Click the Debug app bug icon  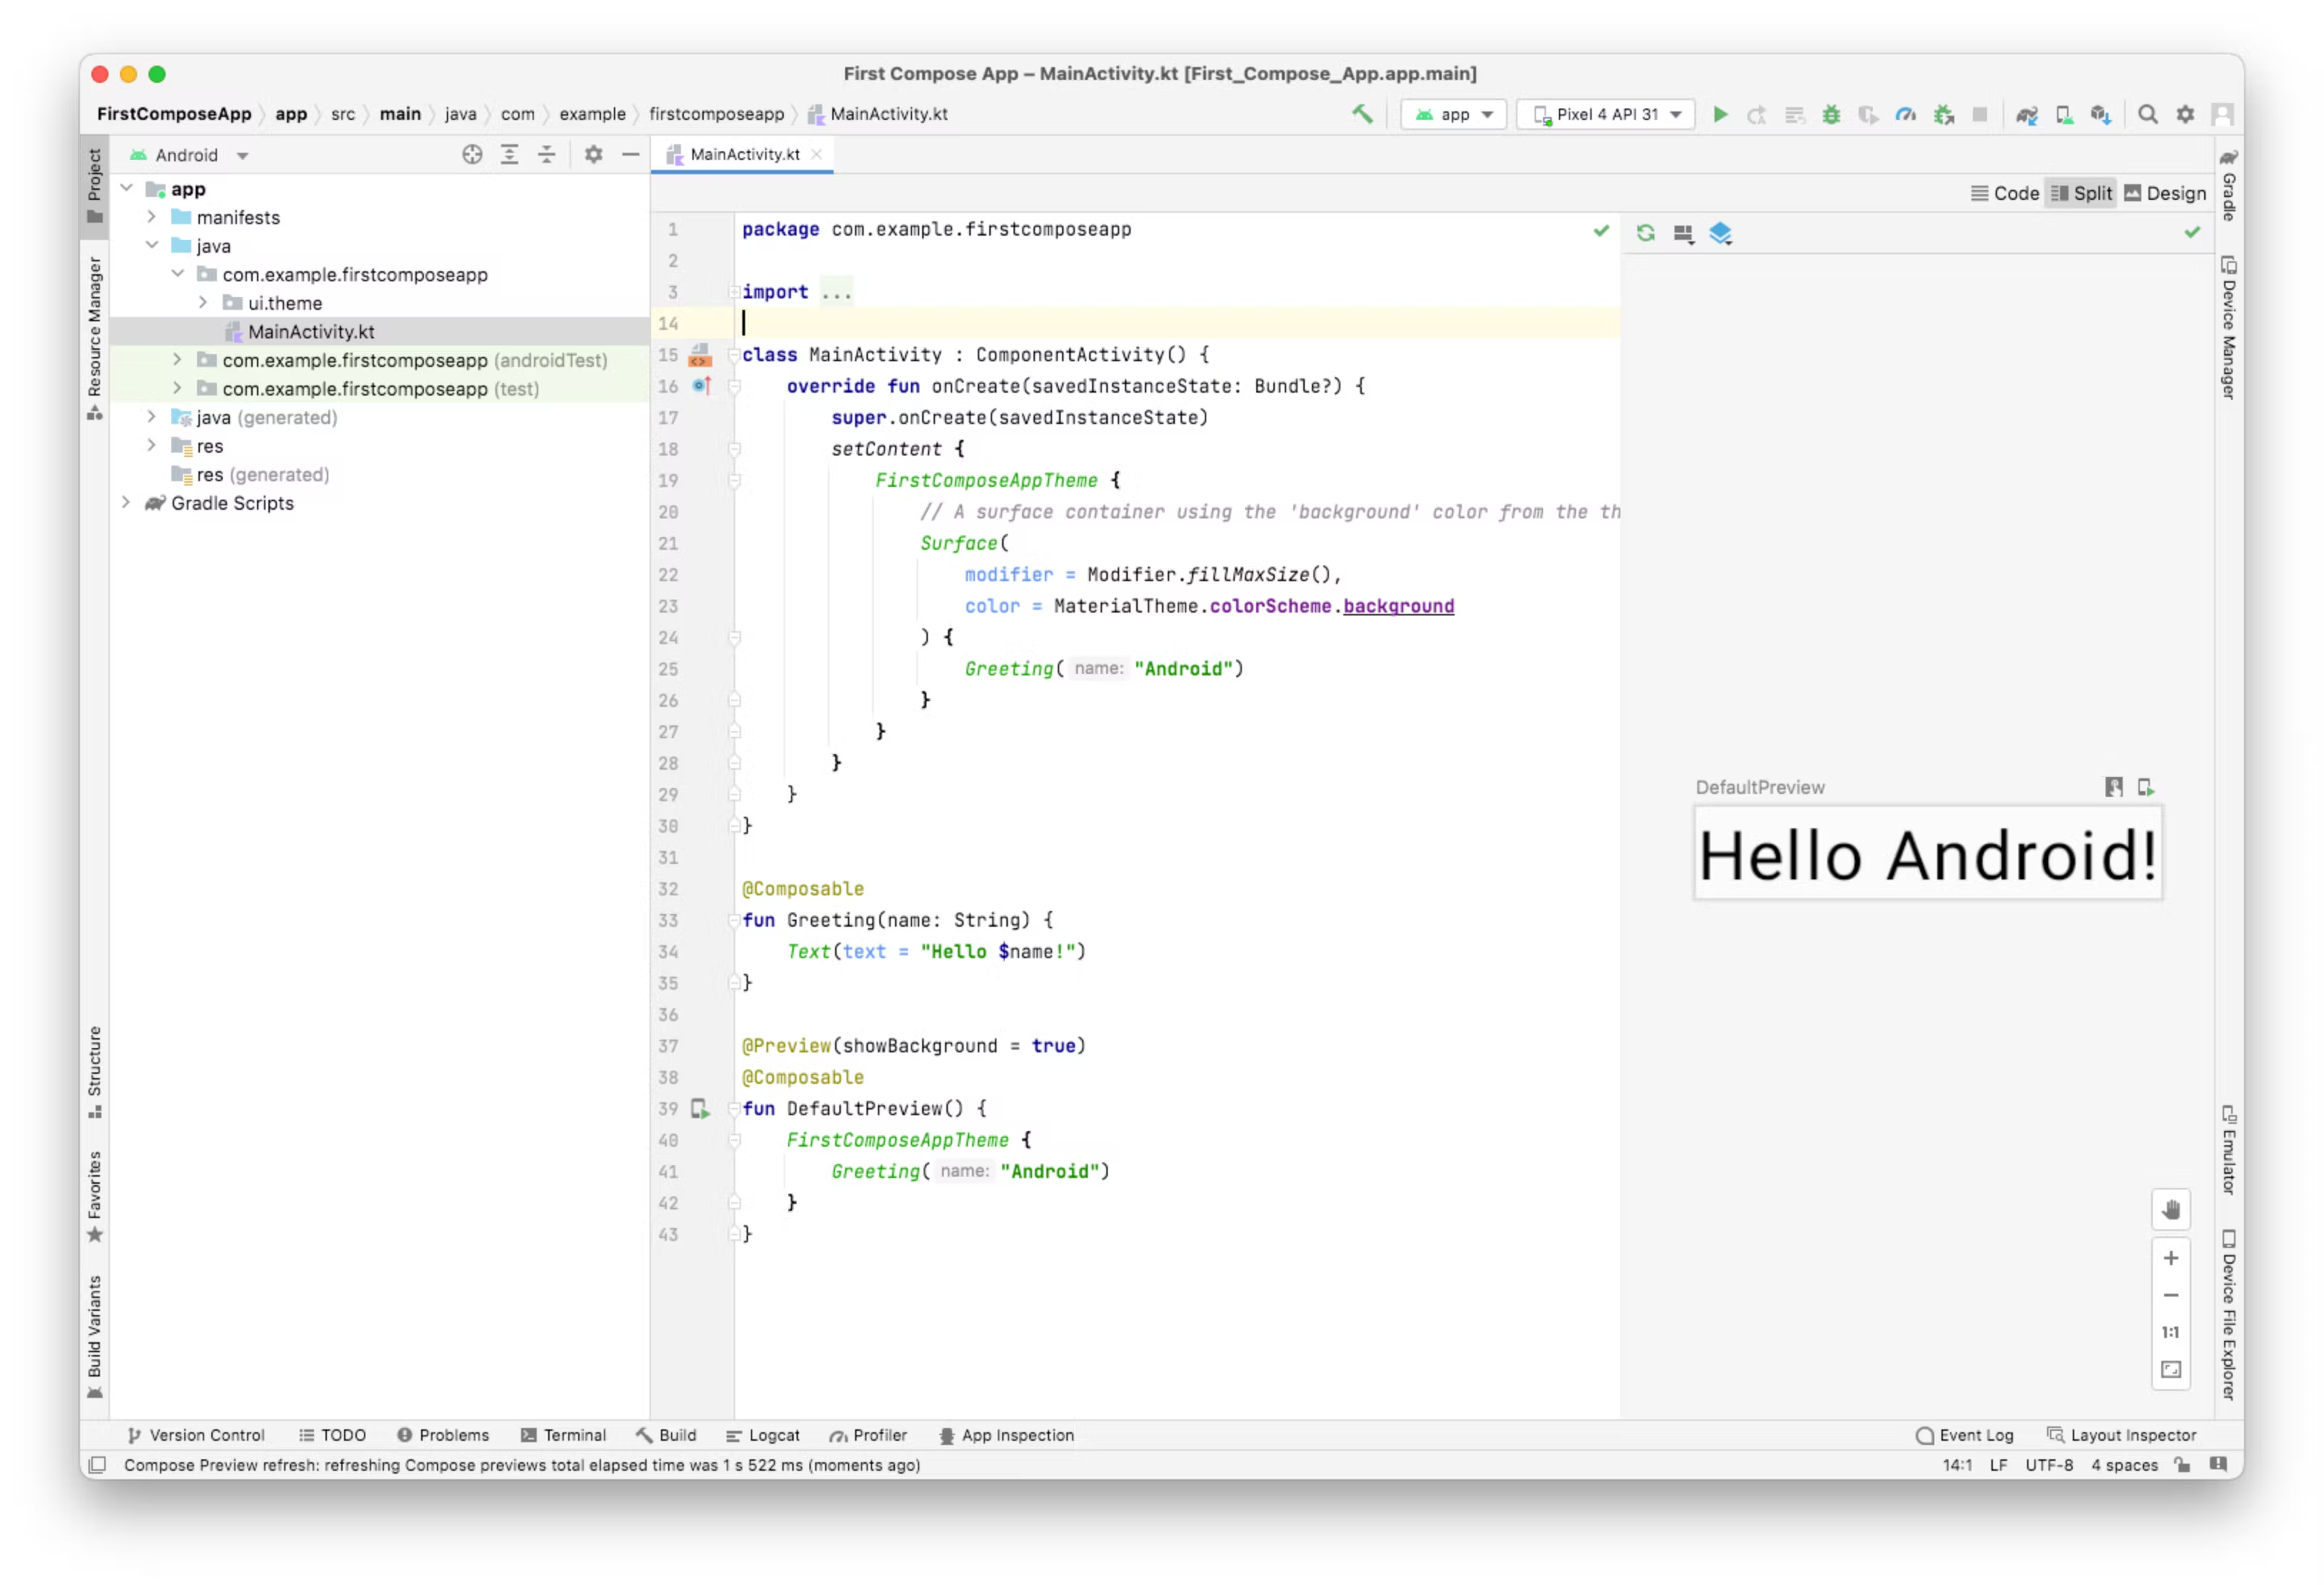pos(1831,115)
